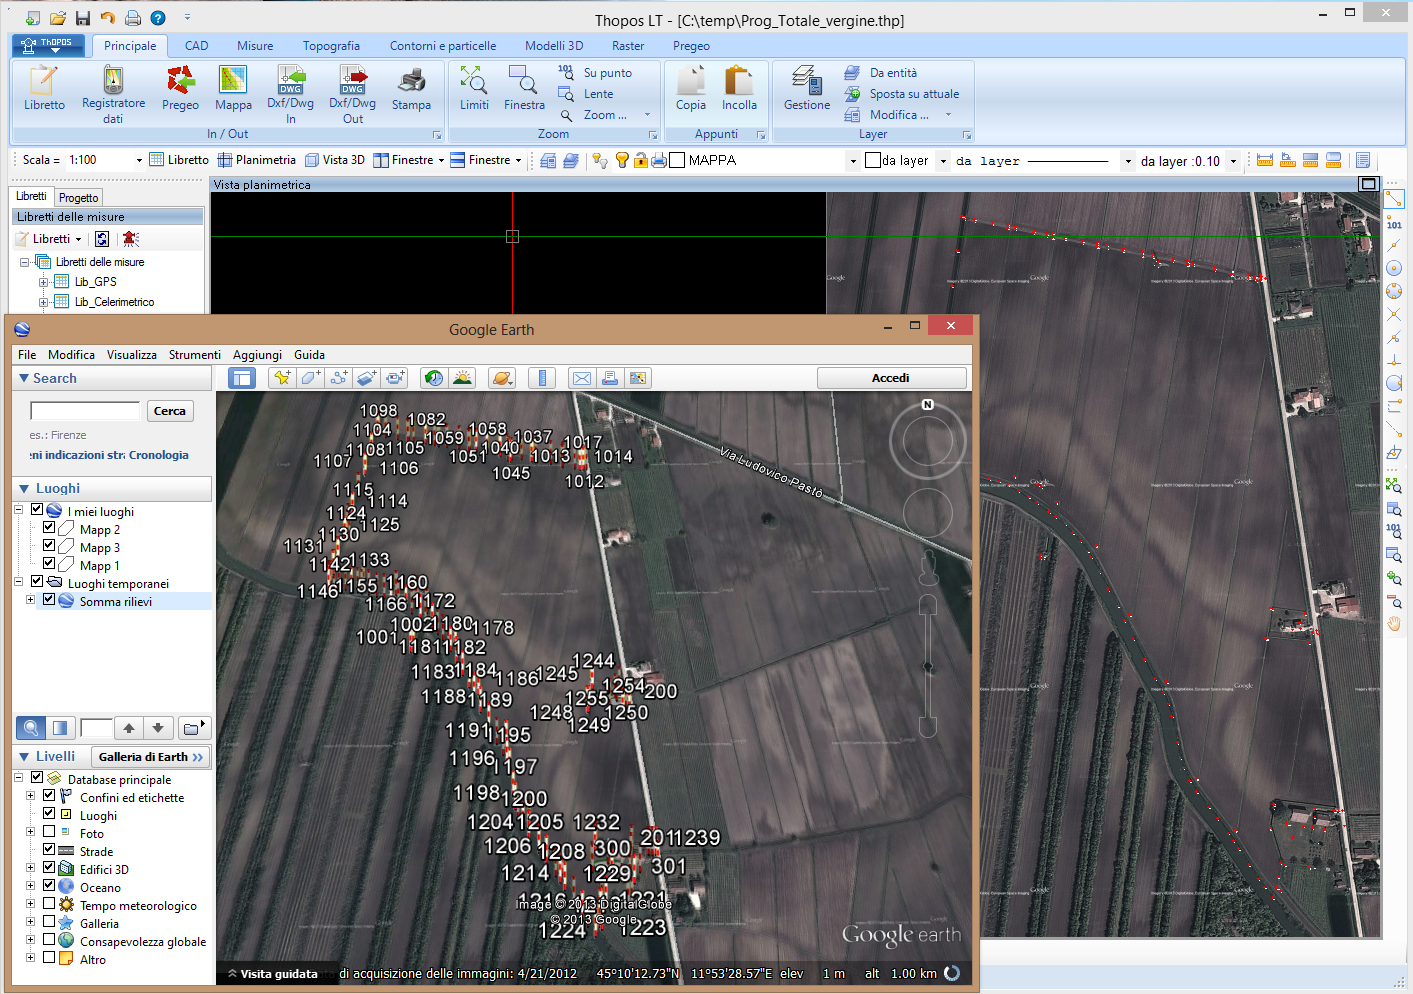1413x994 pixels.
Task: Click the Galleria di Earth button
Action: pos(150,757)
